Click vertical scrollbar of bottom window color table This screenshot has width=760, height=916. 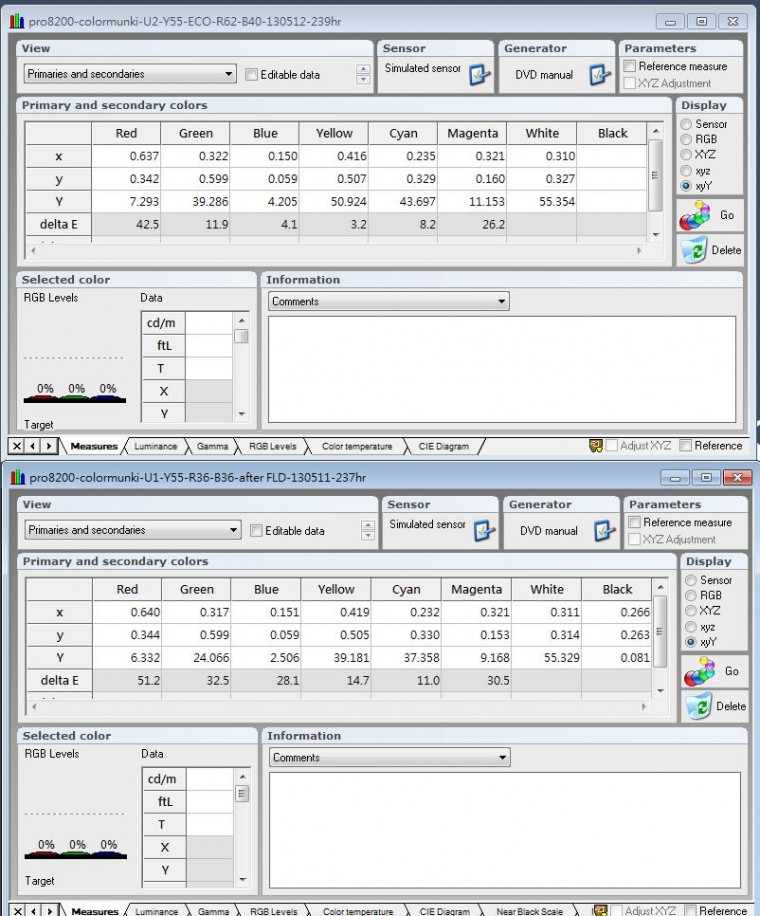[x=661, y=639]
